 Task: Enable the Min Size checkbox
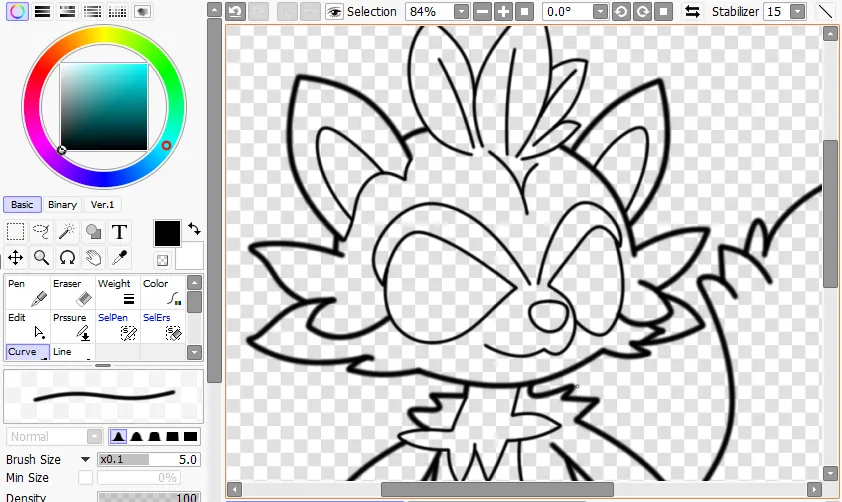[85, 477]
